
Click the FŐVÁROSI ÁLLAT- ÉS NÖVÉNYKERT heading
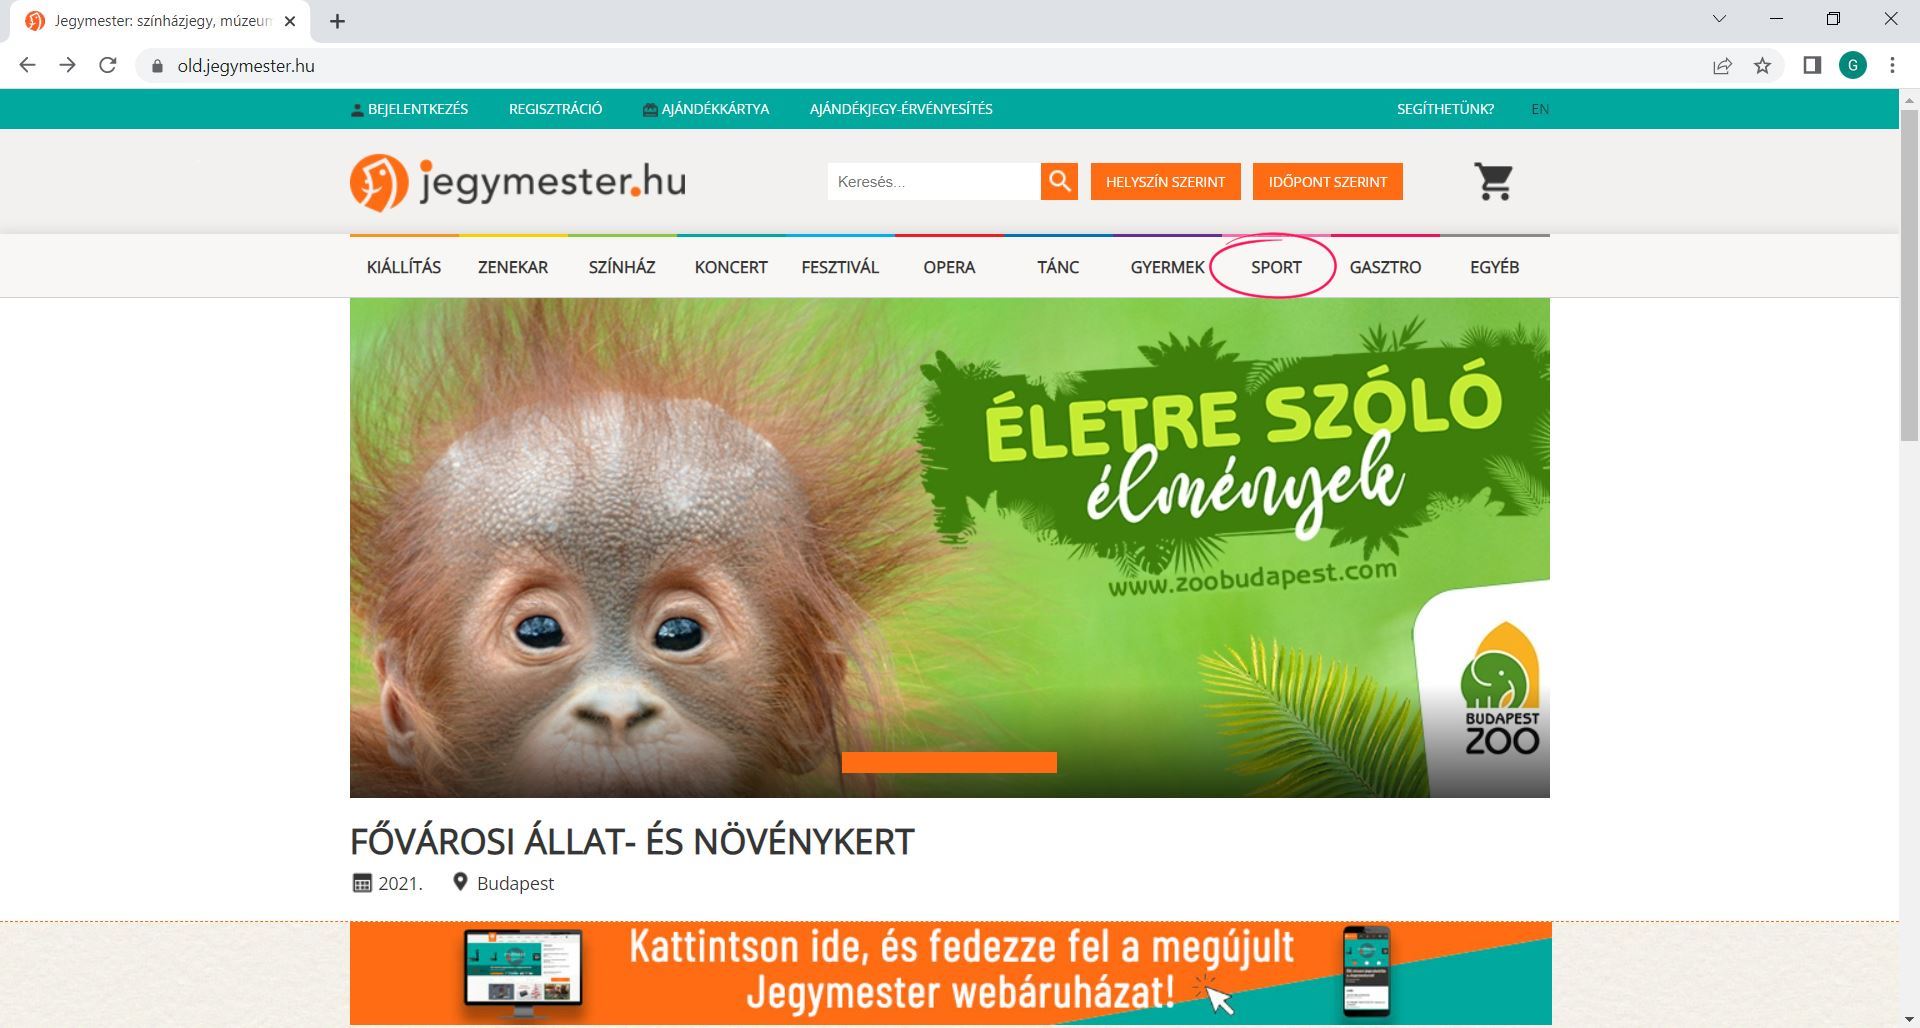point(632,842)
